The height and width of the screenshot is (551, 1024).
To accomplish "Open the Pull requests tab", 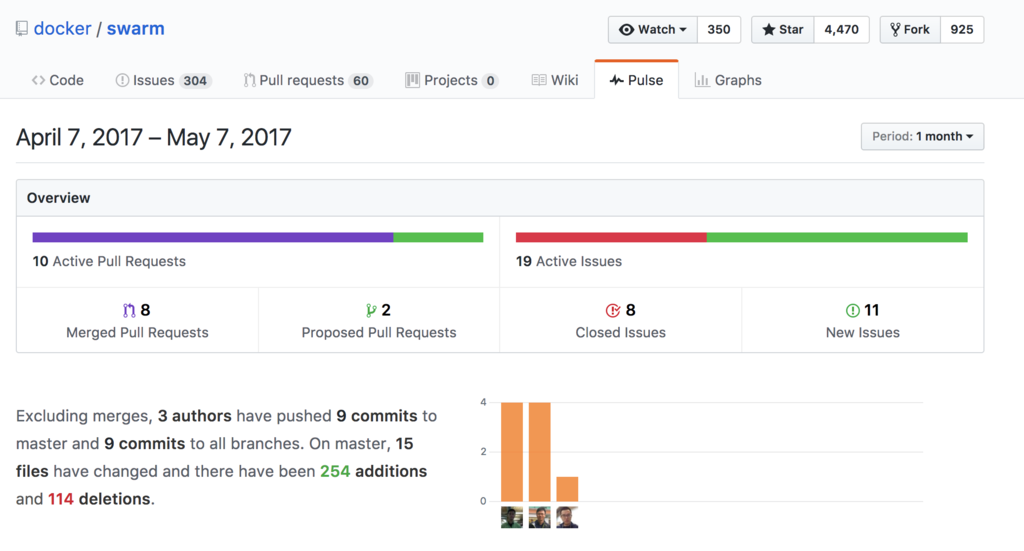I will pyautogui.click(x=308, y=80).
